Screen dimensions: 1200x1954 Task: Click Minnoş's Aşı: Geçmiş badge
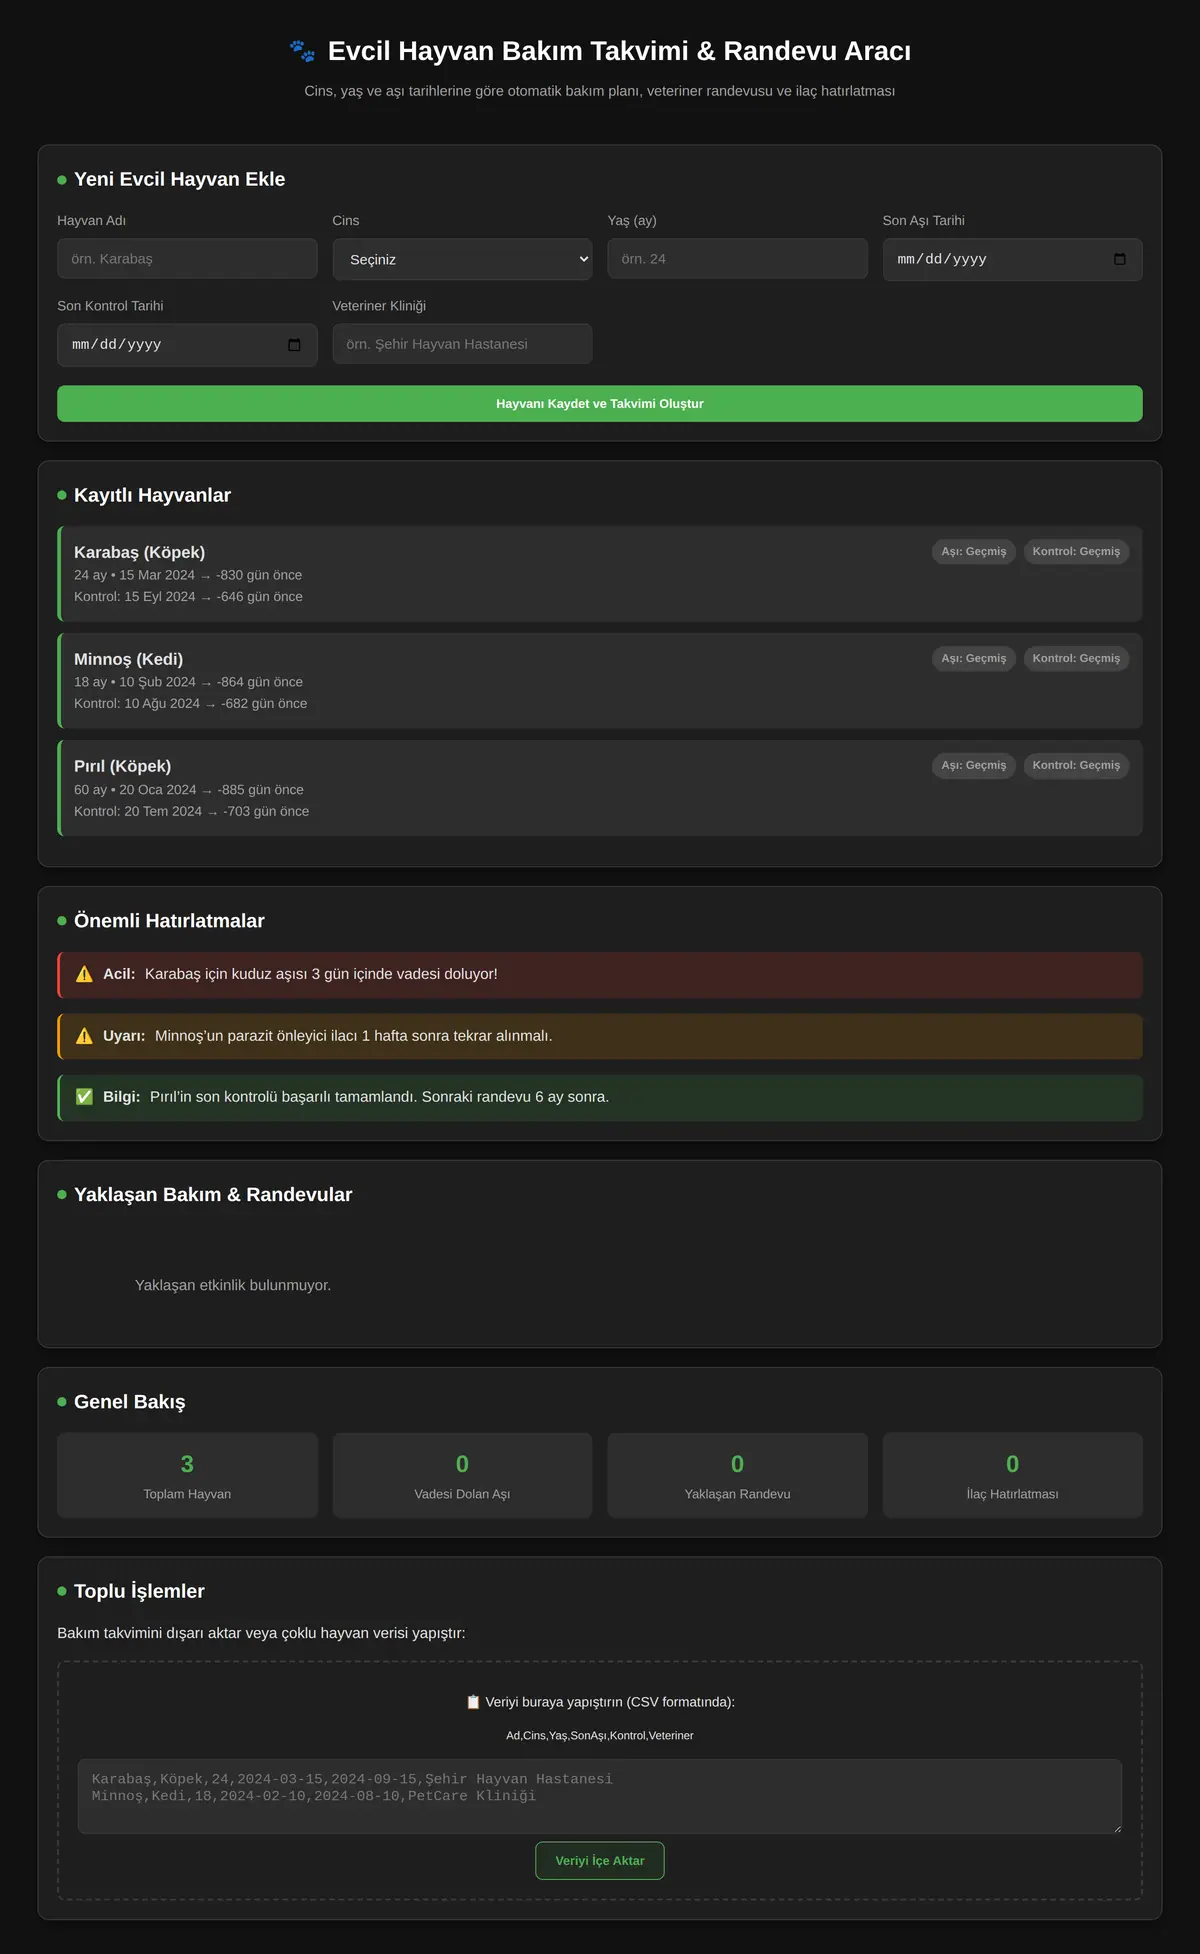coord(974,659)
